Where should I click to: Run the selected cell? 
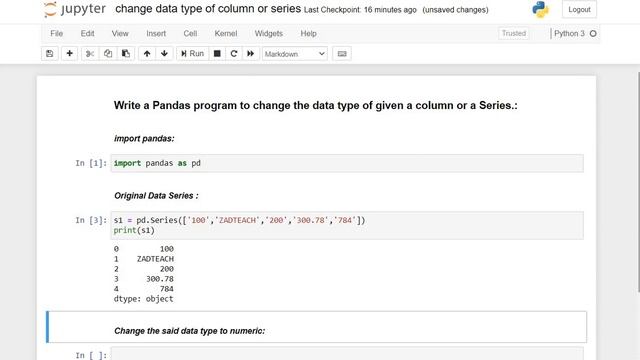coord(192,54)
